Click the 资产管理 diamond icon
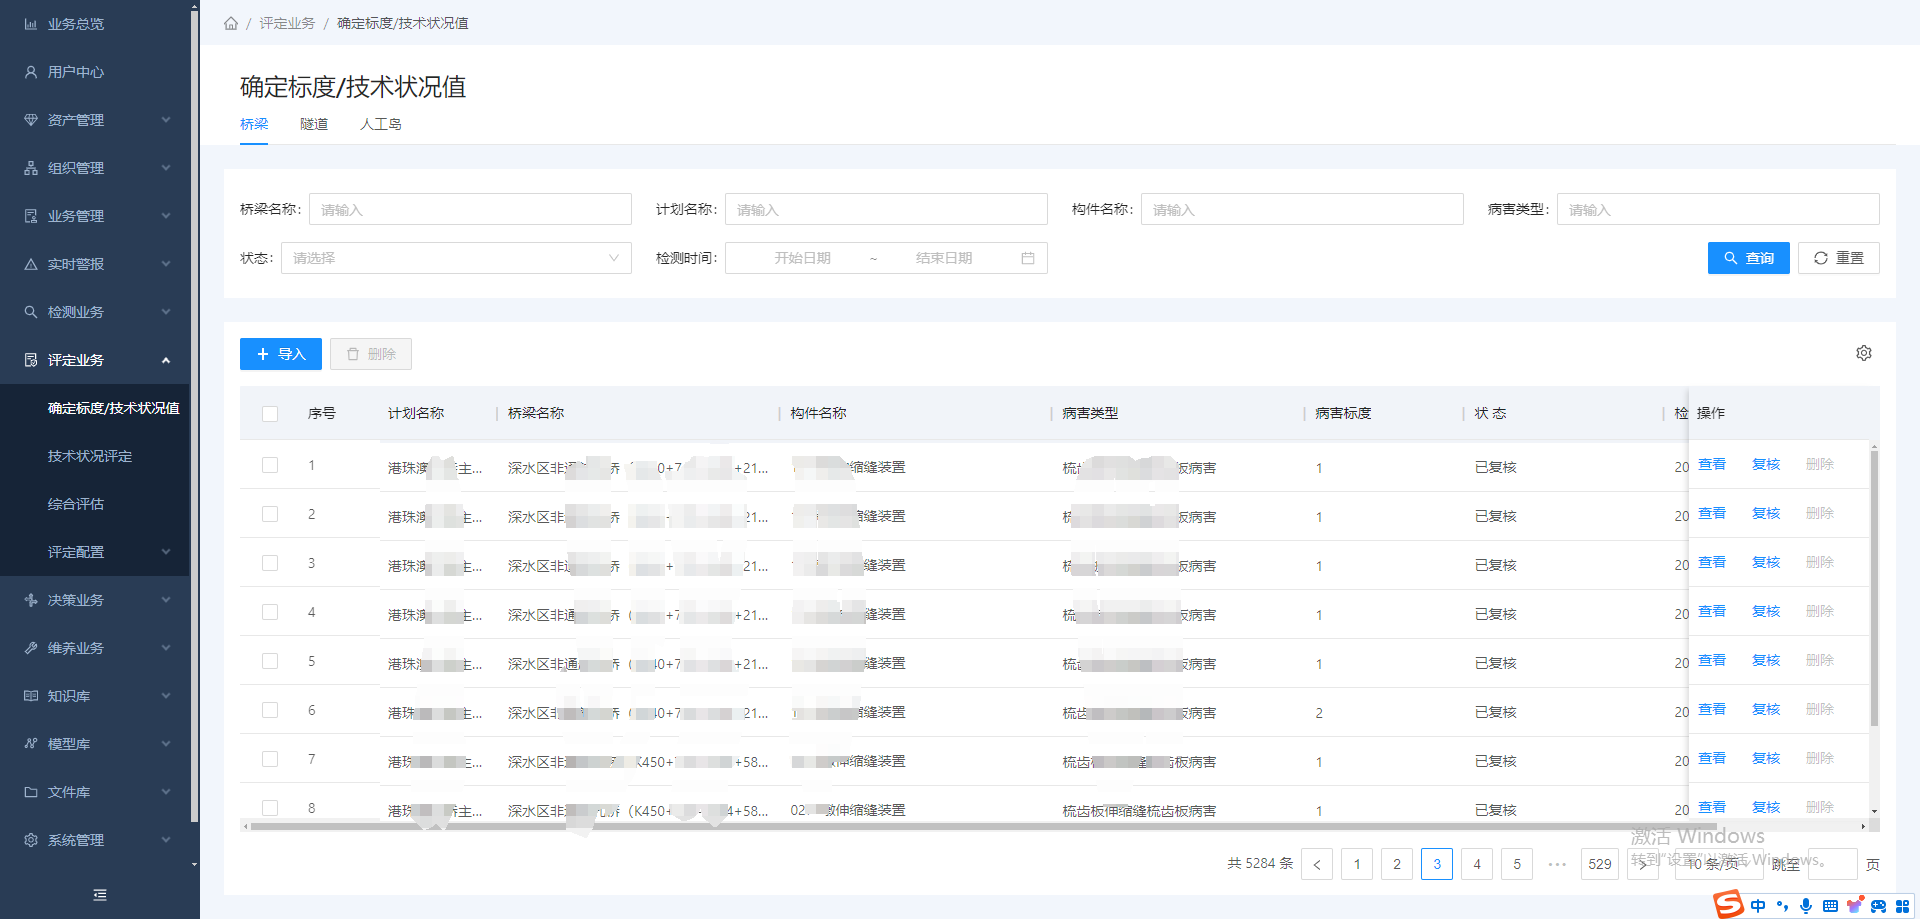 pos(31,120)
